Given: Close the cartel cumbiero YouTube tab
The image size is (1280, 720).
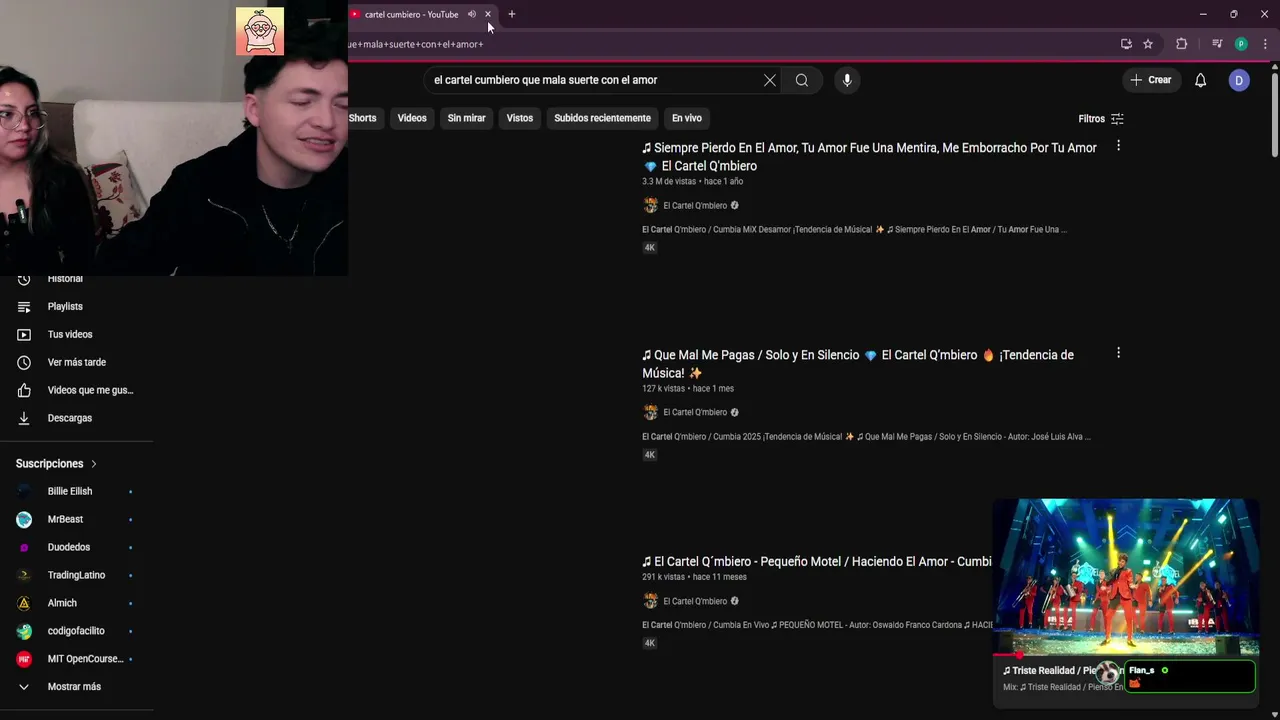Looking at the screenshot, I should pyautogui.click(x=488, y=14).
